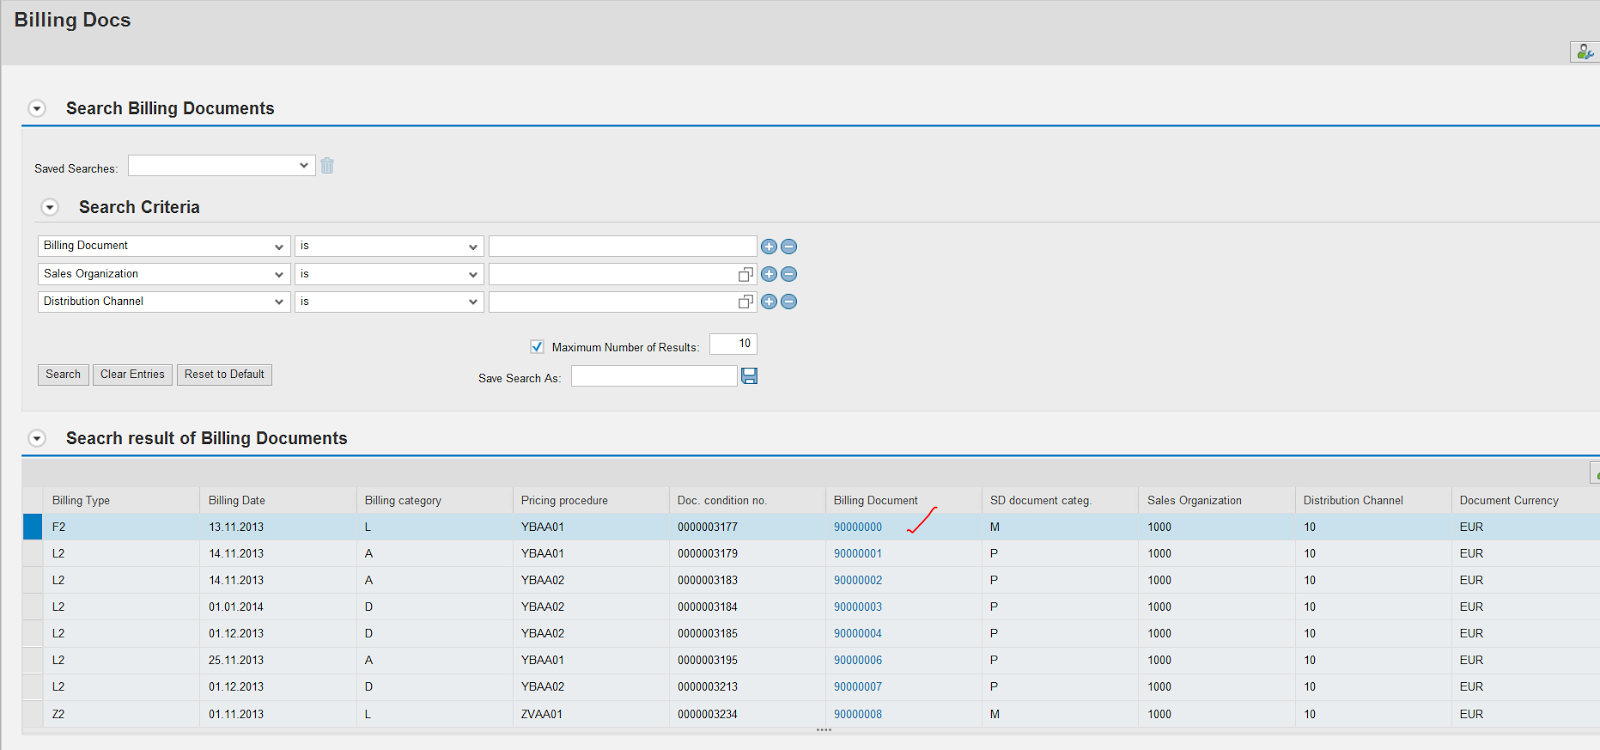
Task: Click the Search button
Action: [x=63, y=375]
